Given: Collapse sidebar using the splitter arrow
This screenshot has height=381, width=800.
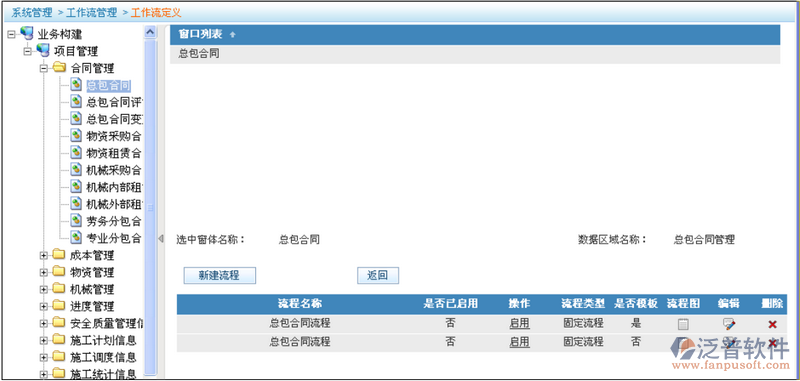Looking at the screenshot, I should (161, 238).
